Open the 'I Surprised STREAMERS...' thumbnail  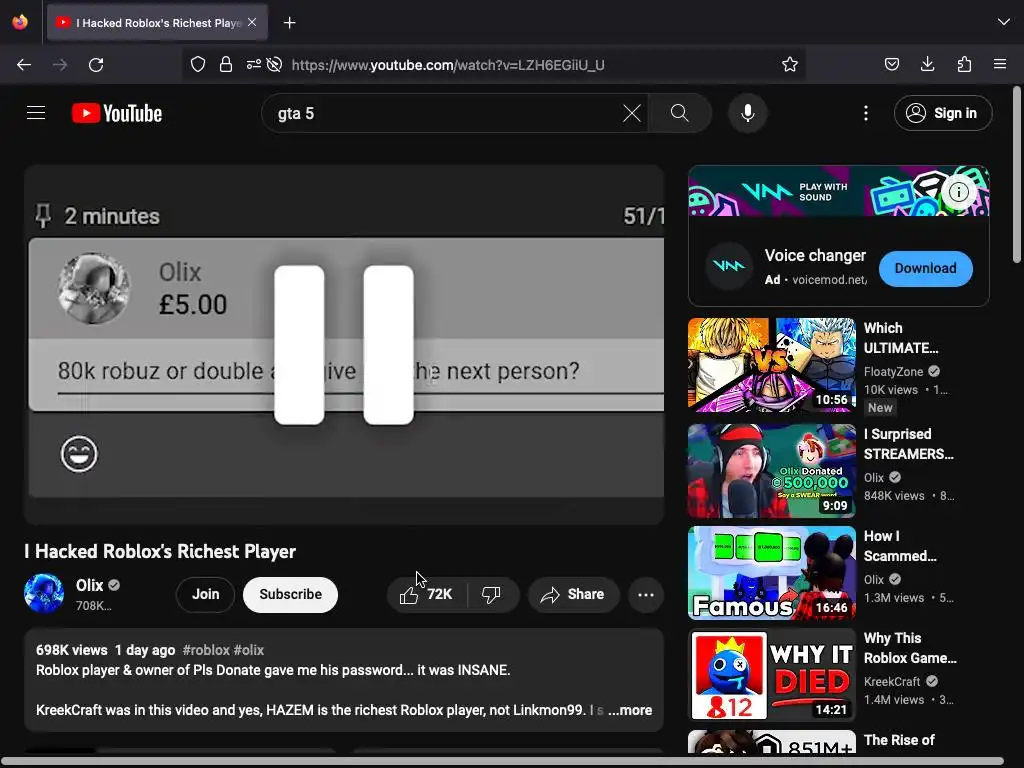coord(771,471)
